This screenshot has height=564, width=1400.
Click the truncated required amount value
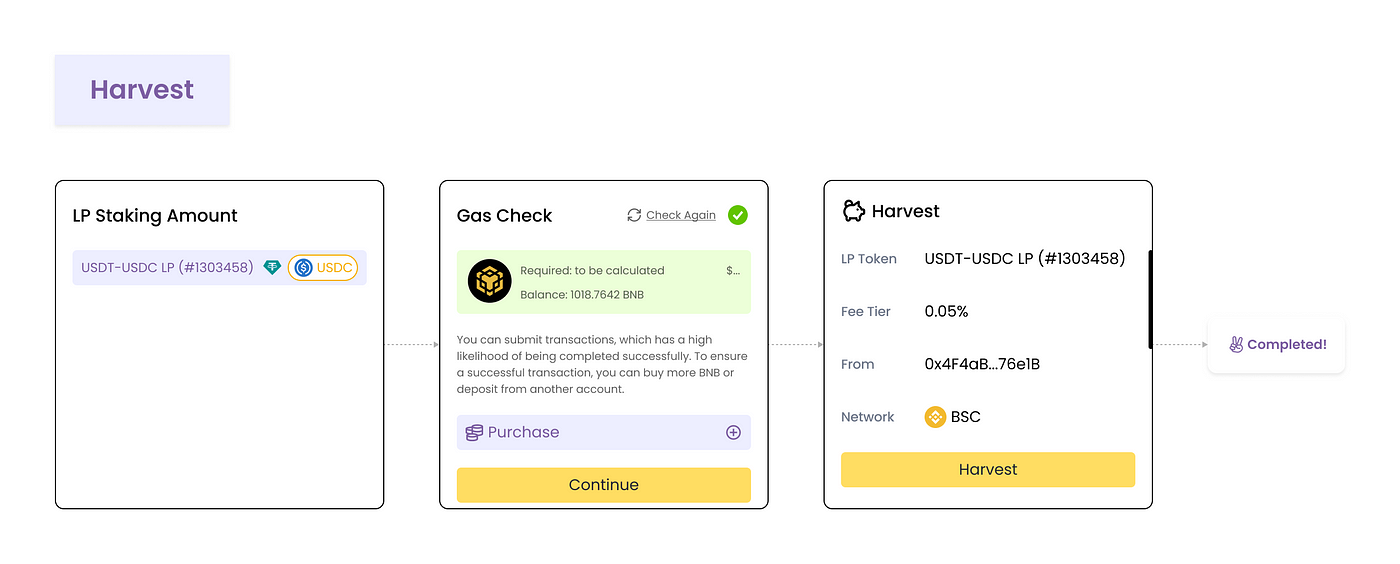coord(733,270)
